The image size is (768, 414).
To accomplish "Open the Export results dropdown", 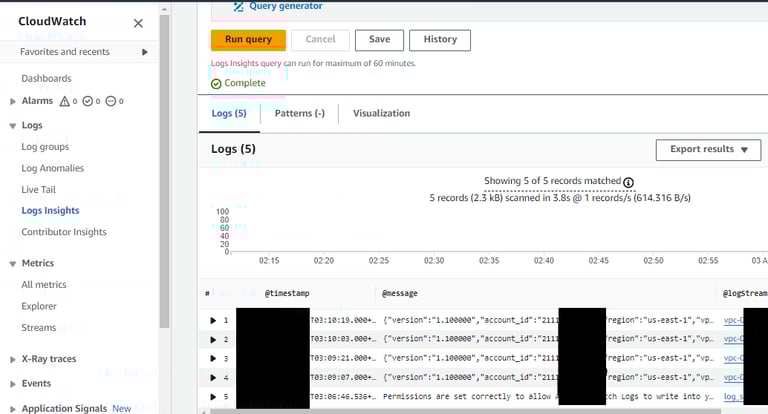I will pyautogui.click(x=708, y=149).
